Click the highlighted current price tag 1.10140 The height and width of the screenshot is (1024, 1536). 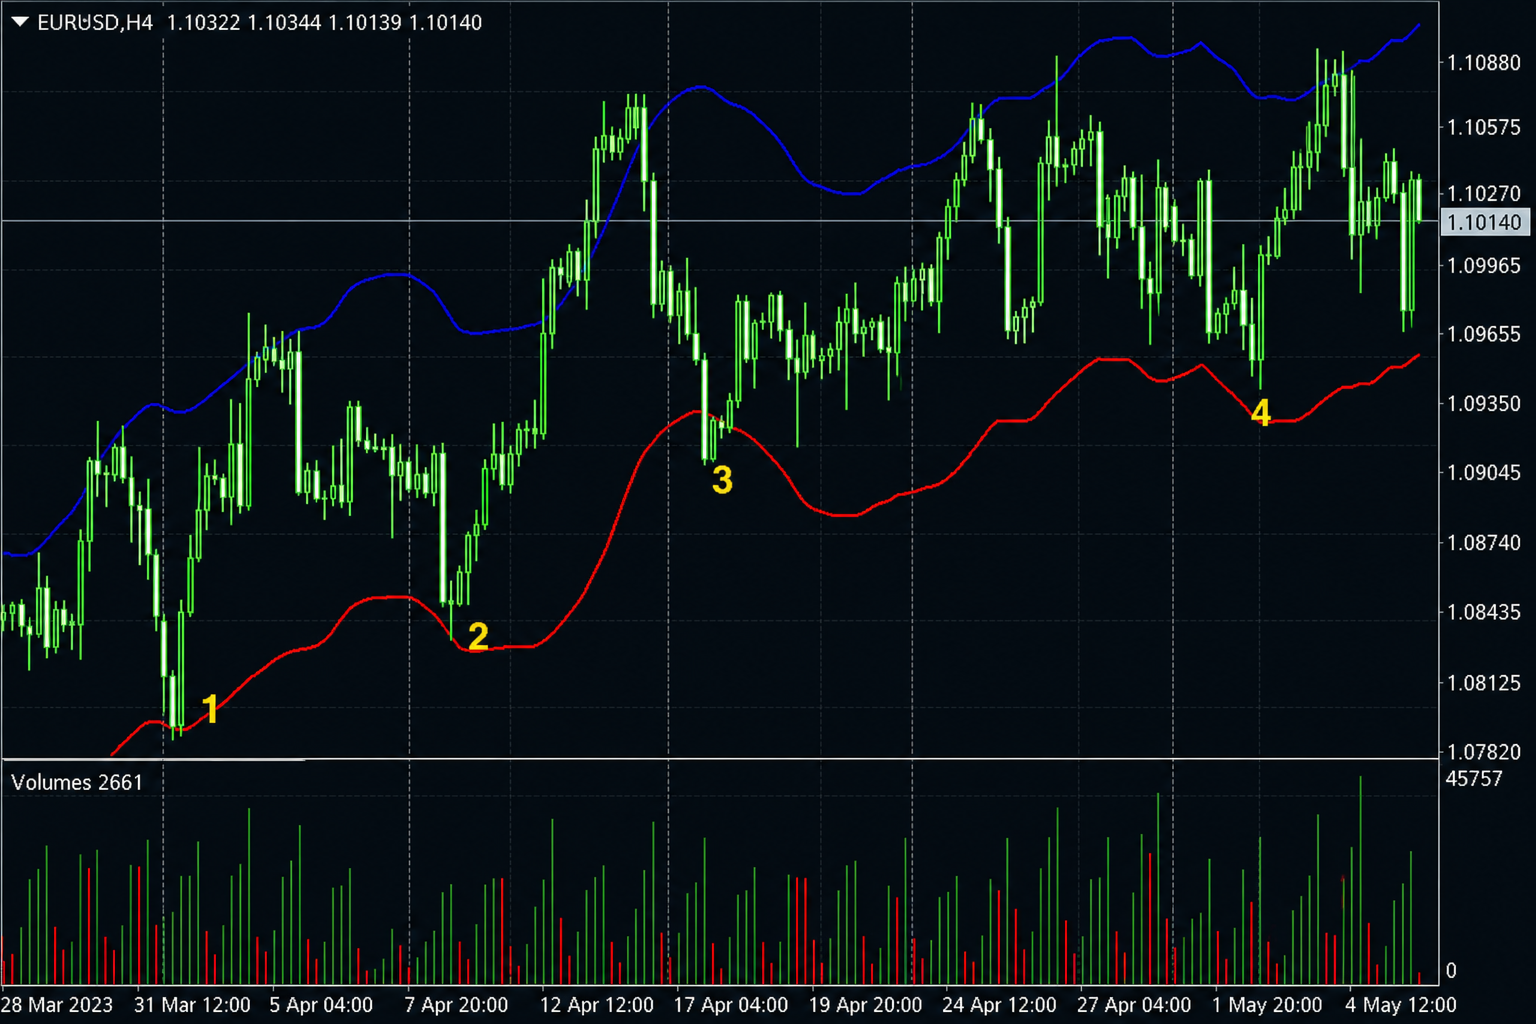tap(1484, 222)
